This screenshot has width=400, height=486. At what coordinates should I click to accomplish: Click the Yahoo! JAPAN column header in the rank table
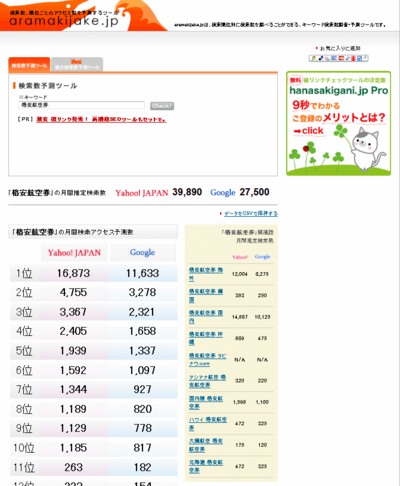tap(74, 253)
